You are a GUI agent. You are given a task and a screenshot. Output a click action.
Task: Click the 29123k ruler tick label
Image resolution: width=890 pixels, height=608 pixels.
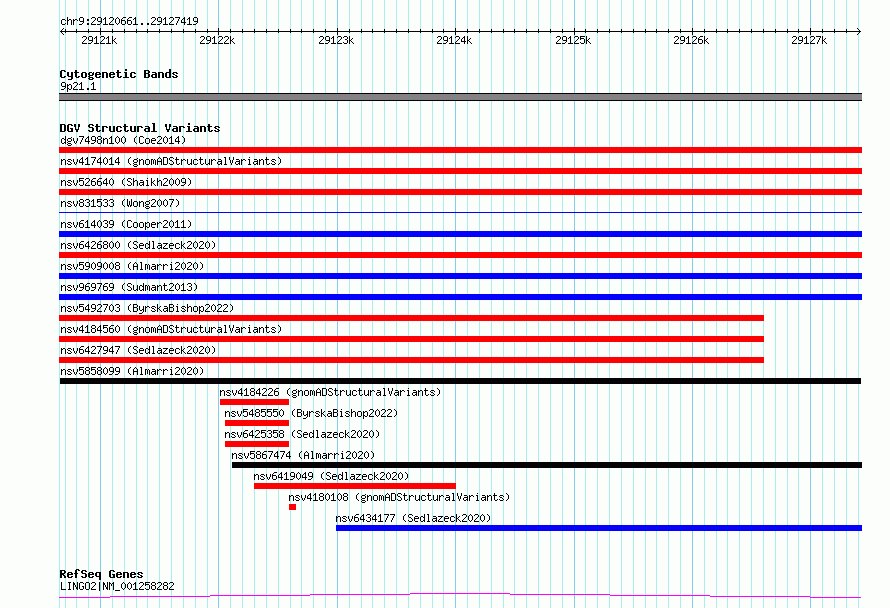point(336,40)
